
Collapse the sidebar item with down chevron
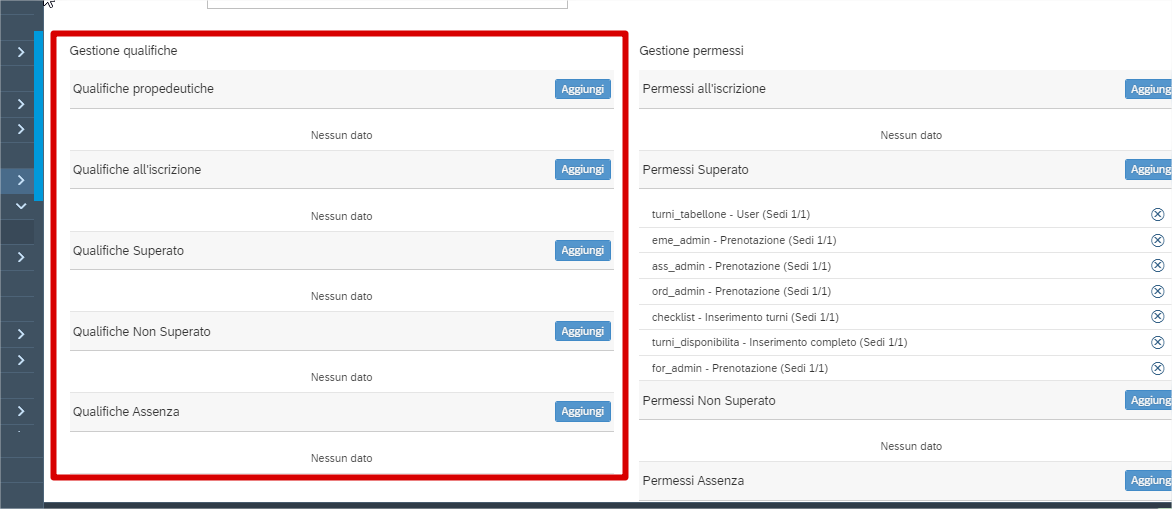click(21, 205)
